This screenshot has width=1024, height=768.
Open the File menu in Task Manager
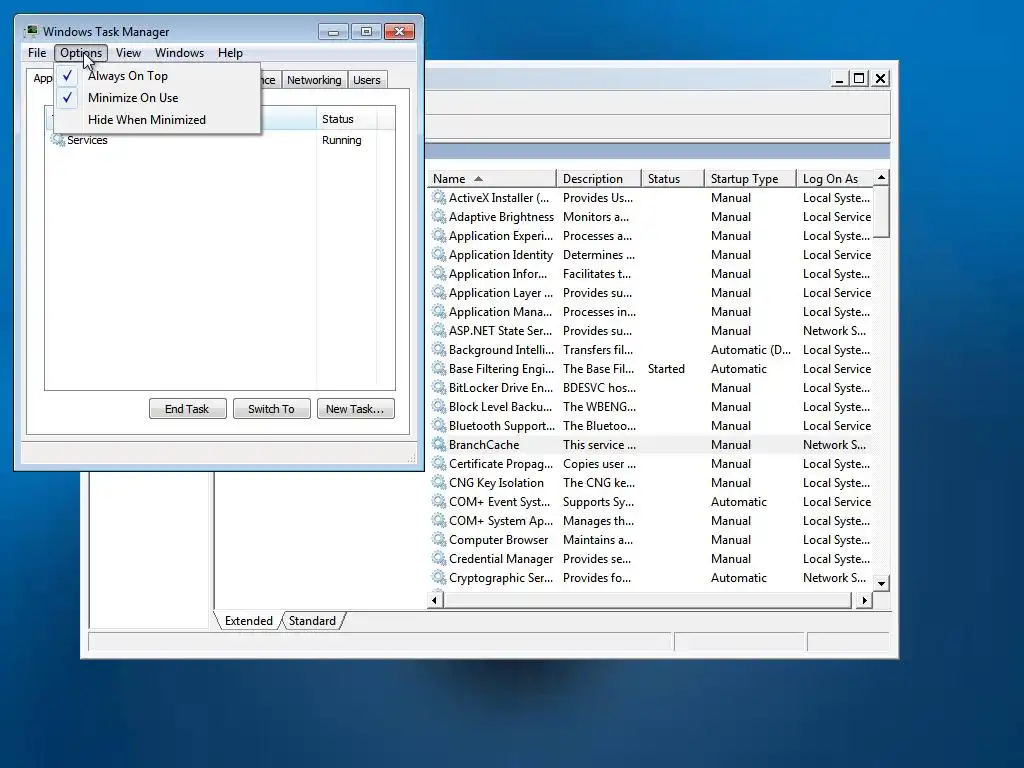37,53
